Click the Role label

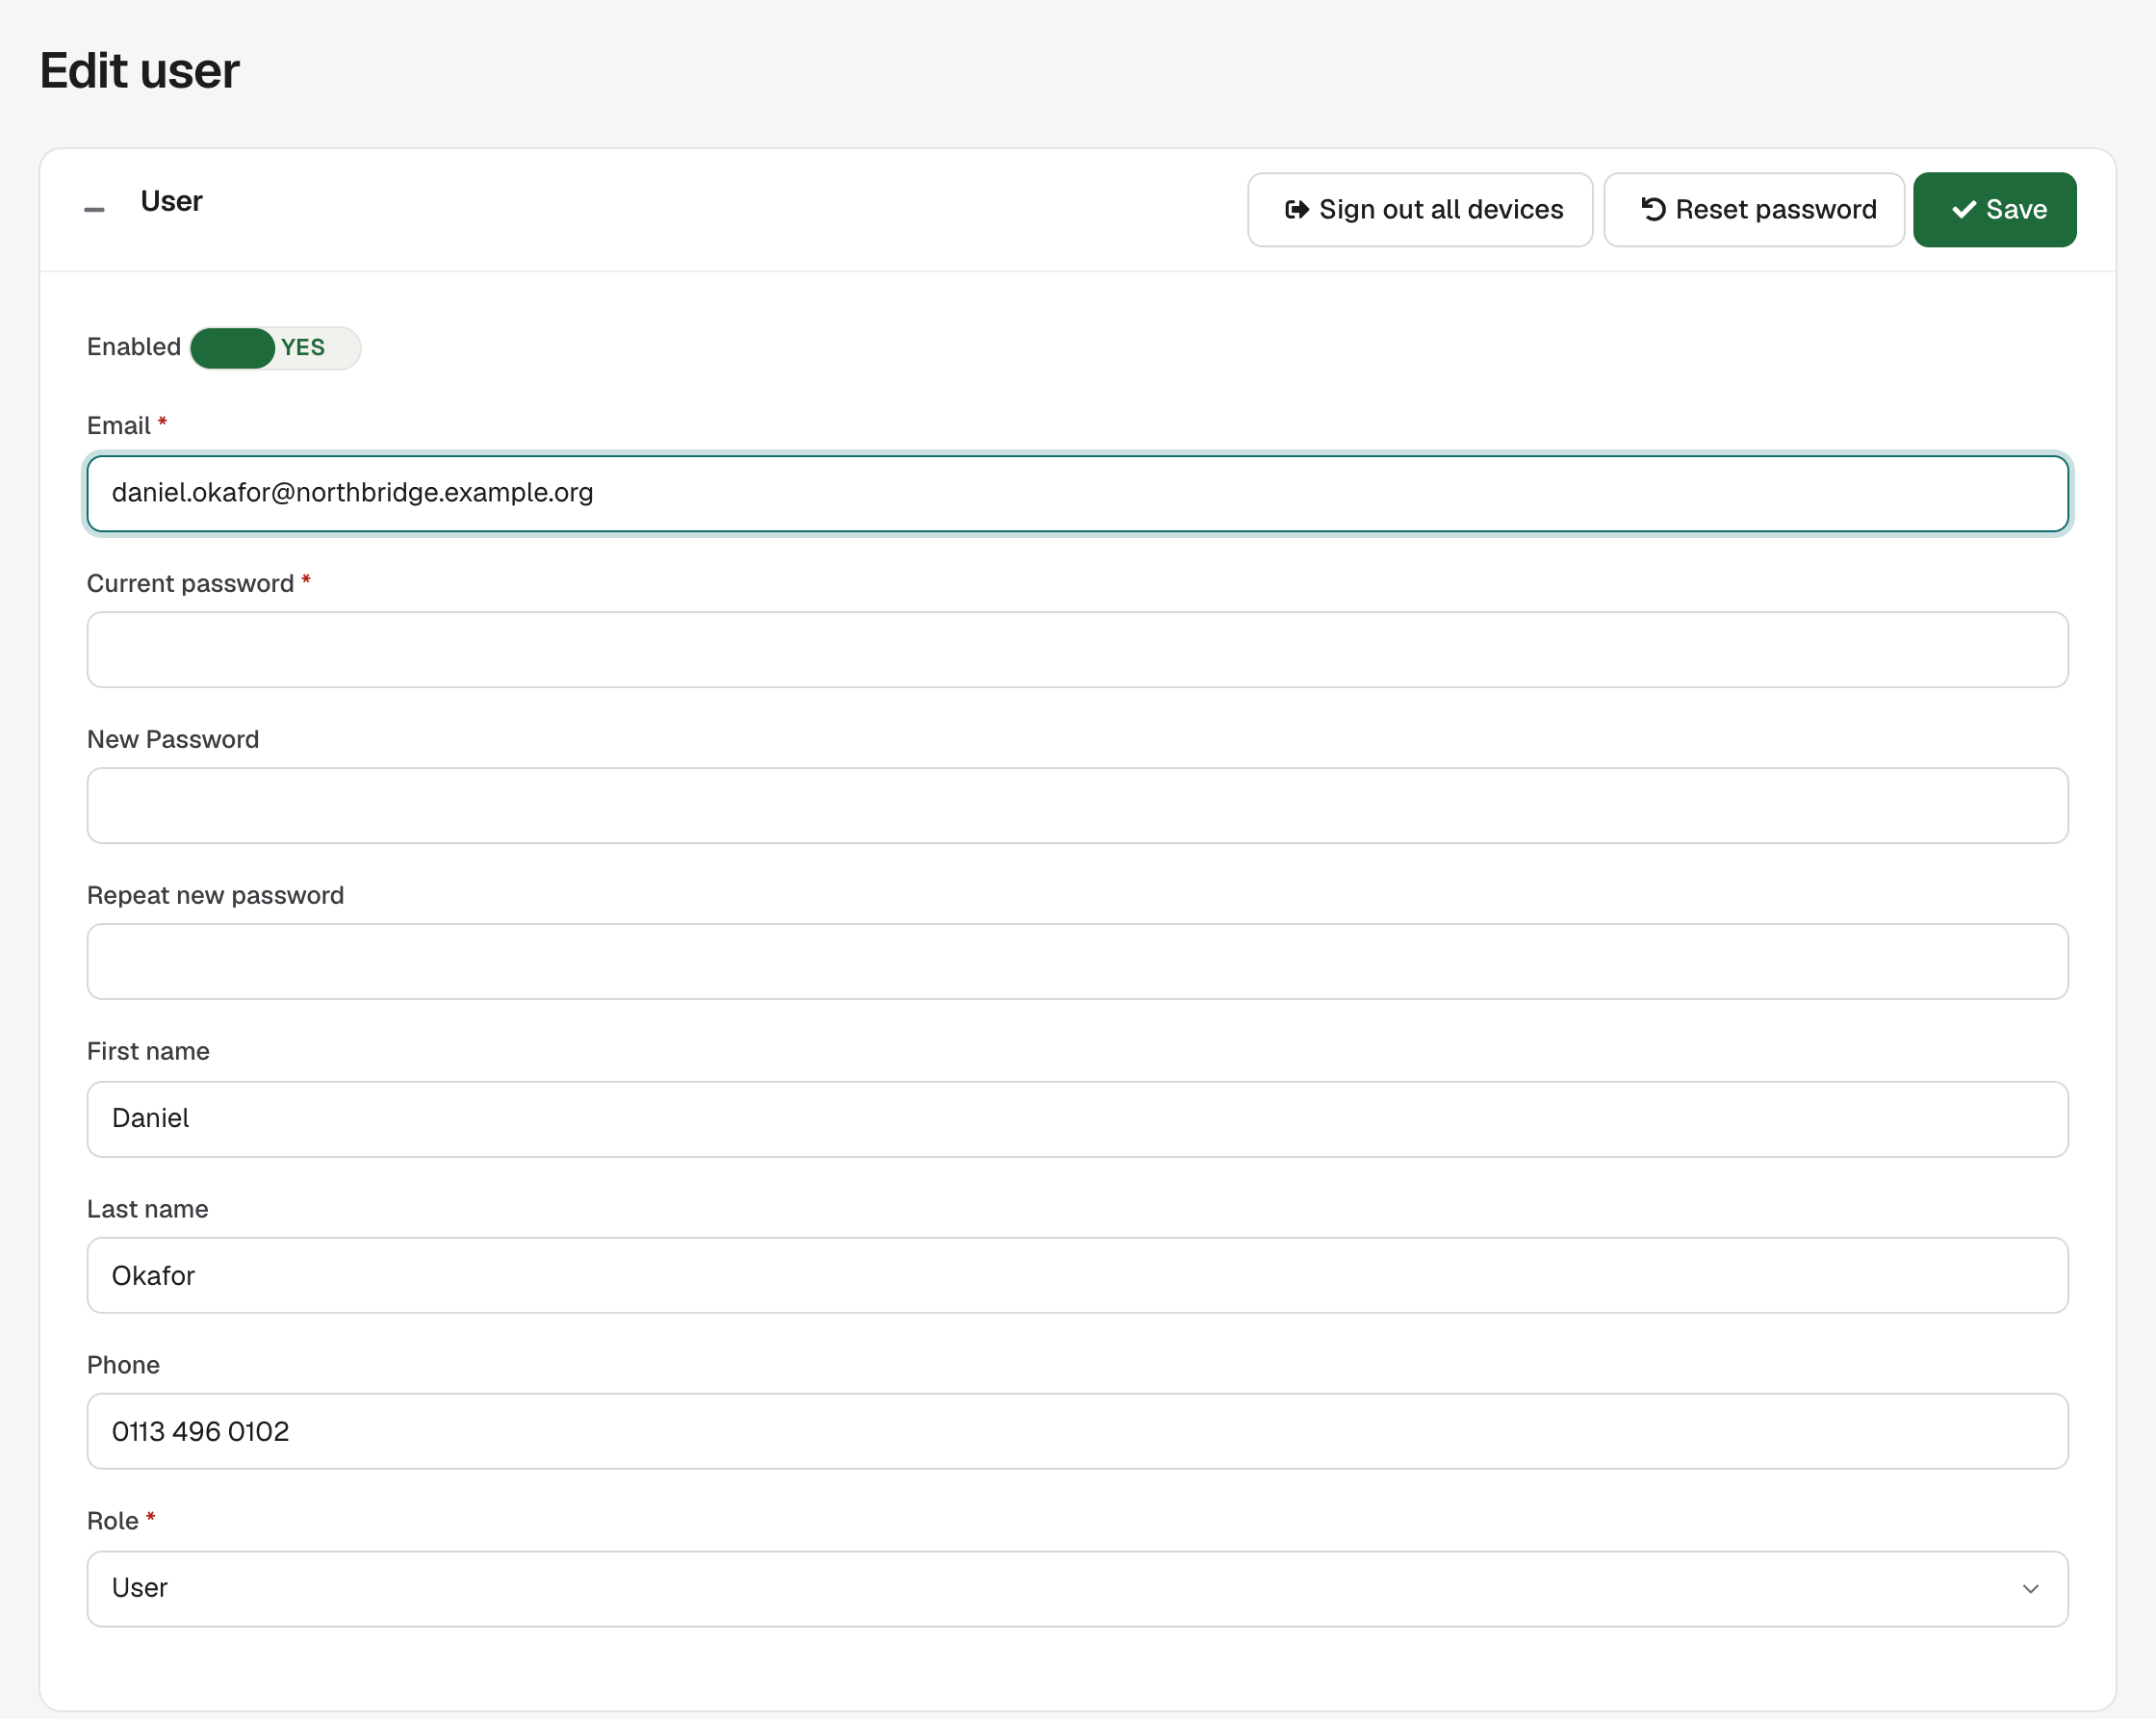(112, 1521)
